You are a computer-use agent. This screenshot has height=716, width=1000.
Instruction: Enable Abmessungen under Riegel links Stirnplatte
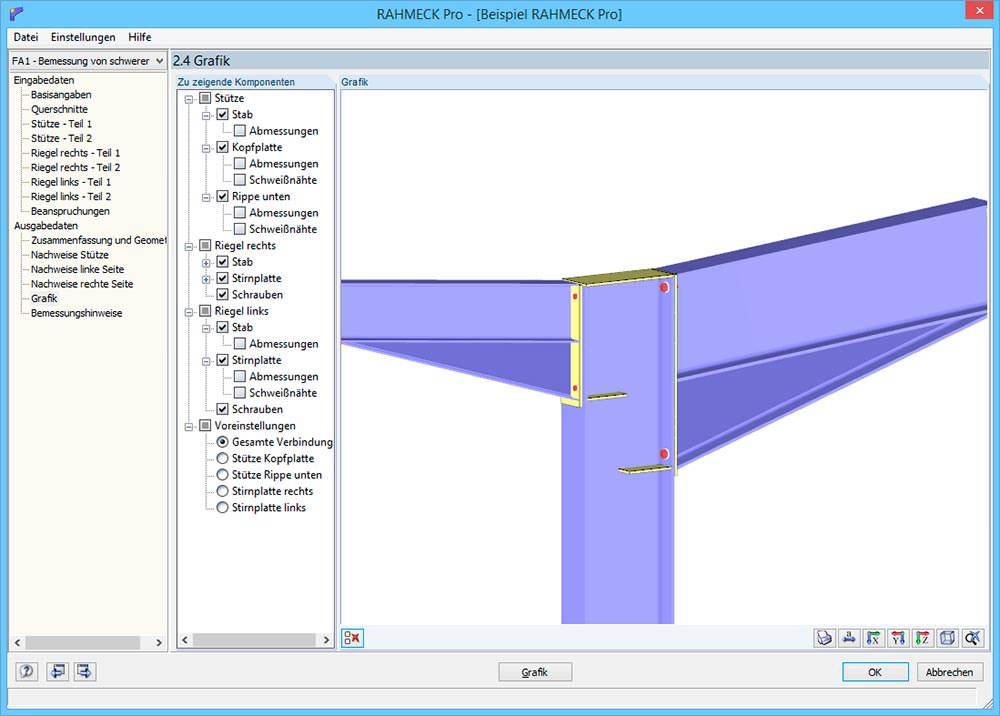[239, 376]
